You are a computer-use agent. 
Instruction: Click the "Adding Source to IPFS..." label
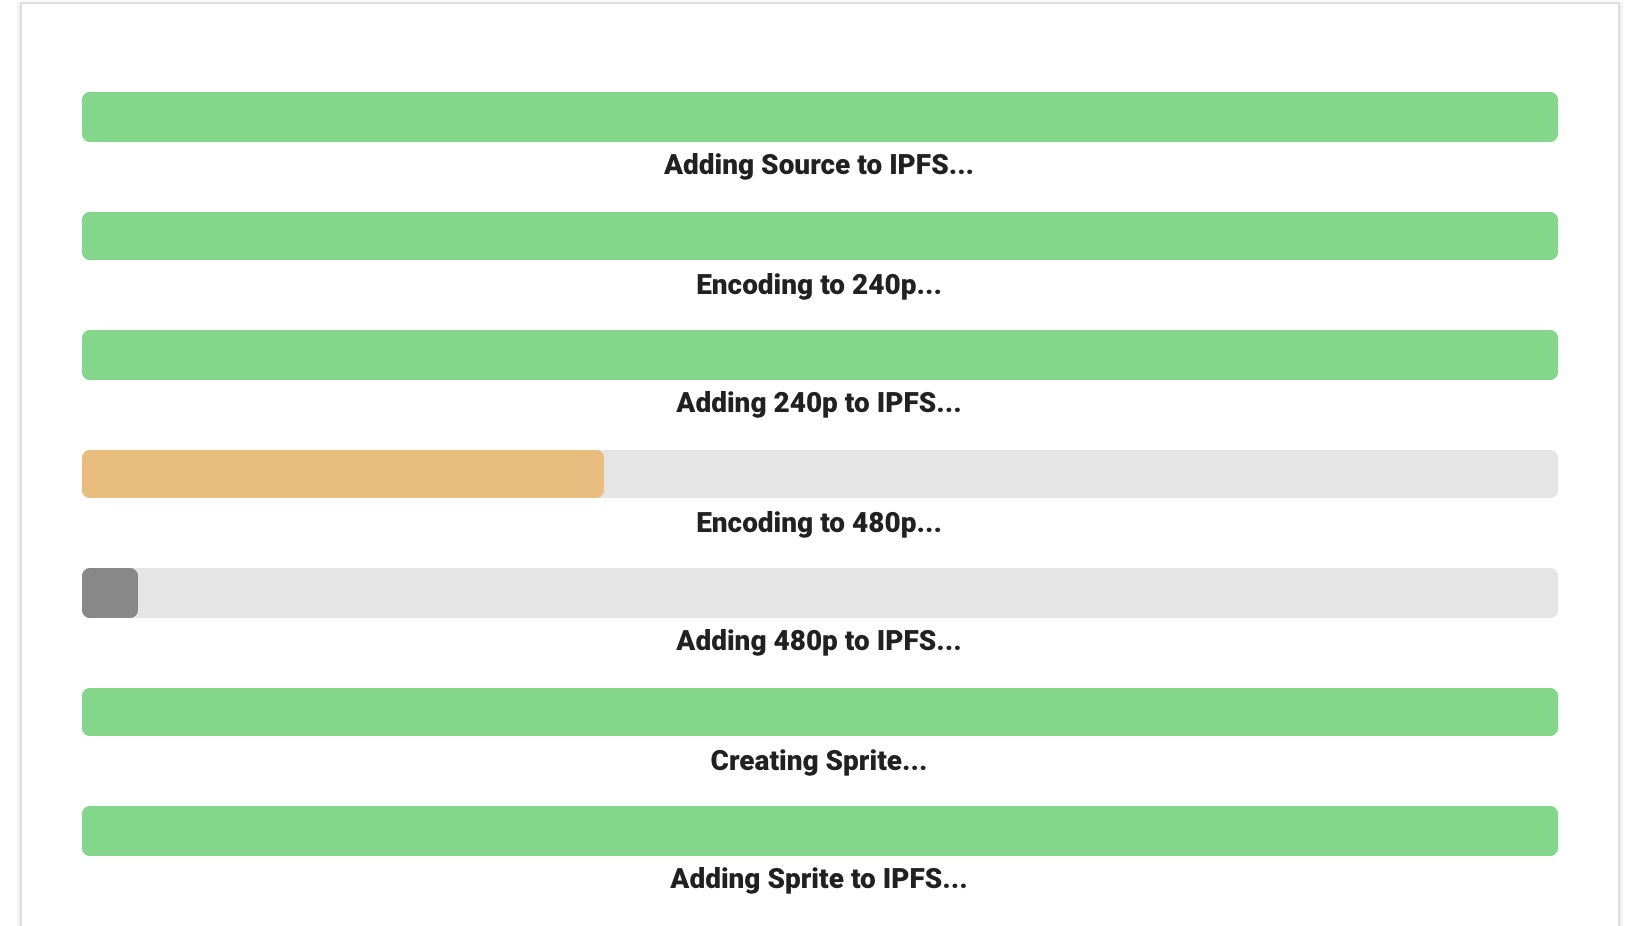point(818,165)
